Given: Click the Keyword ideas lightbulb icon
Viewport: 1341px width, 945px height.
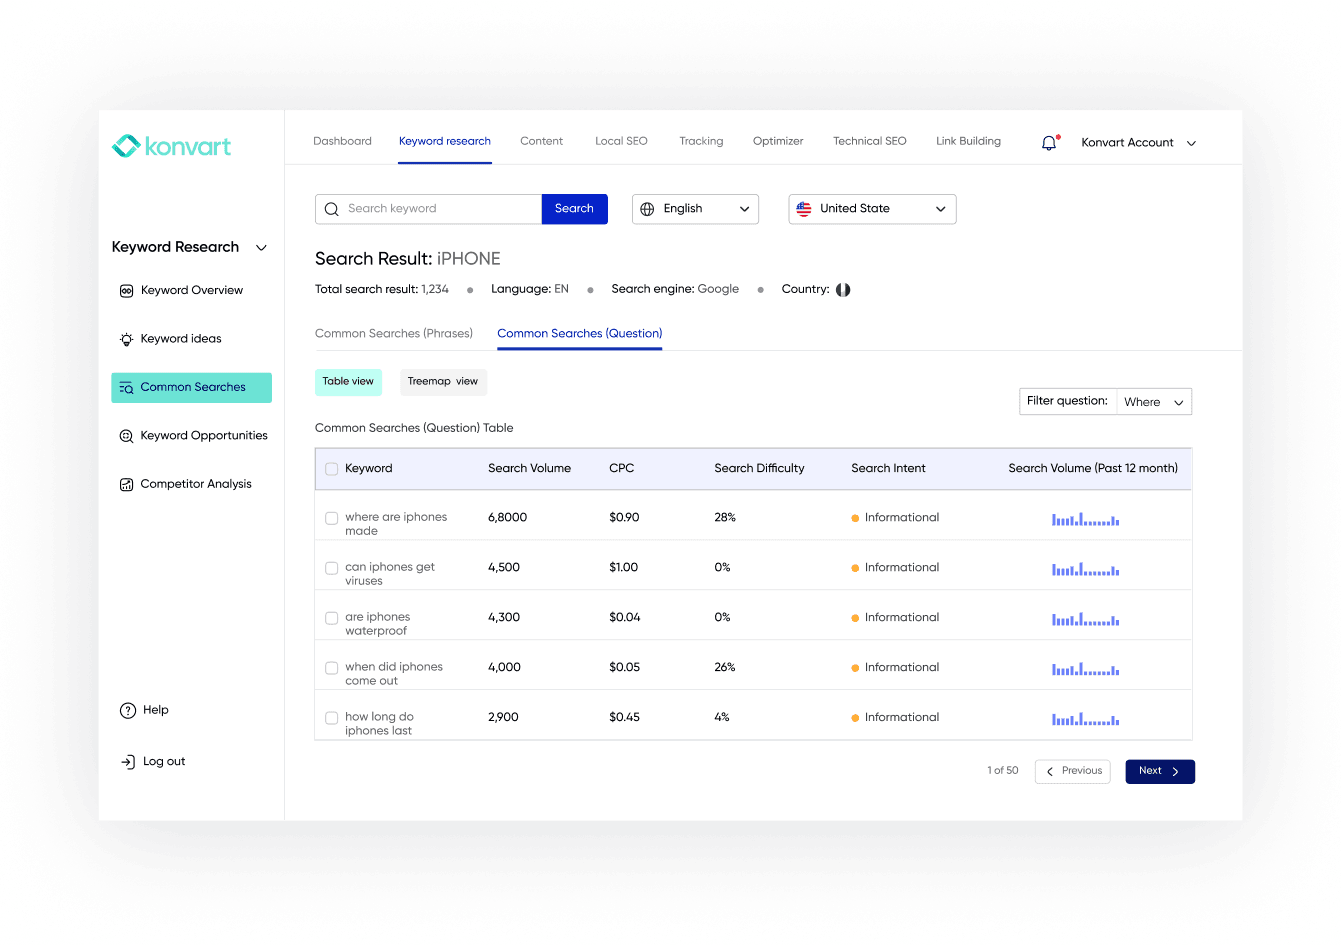Looking at the screenshot, I should 126,339.
